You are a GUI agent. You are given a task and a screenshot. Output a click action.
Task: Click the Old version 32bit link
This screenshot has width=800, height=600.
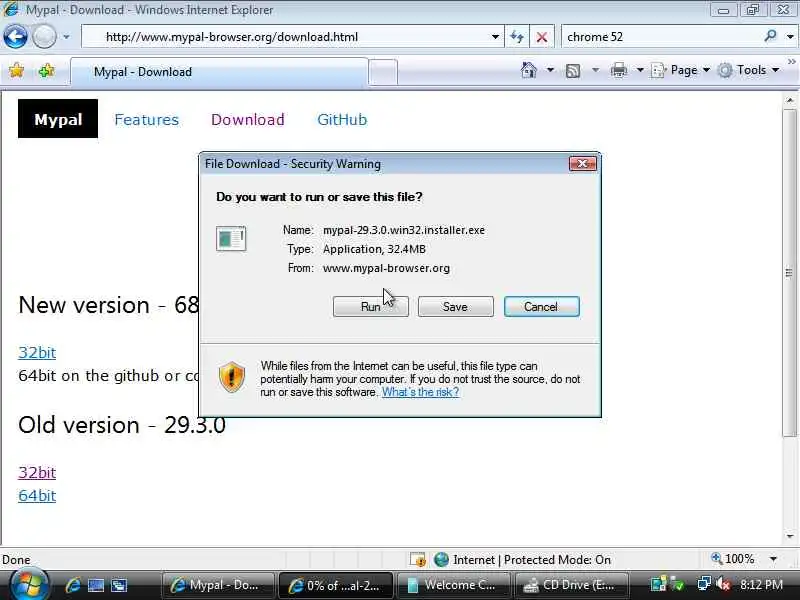37,472
